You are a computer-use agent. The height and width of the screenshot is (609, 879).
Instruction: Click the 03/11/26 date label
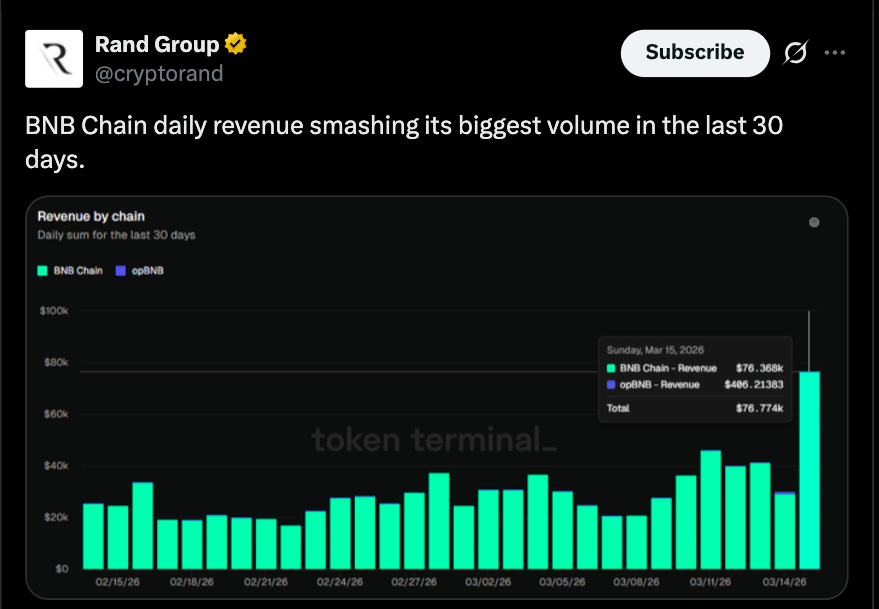[x=710, y=582]
